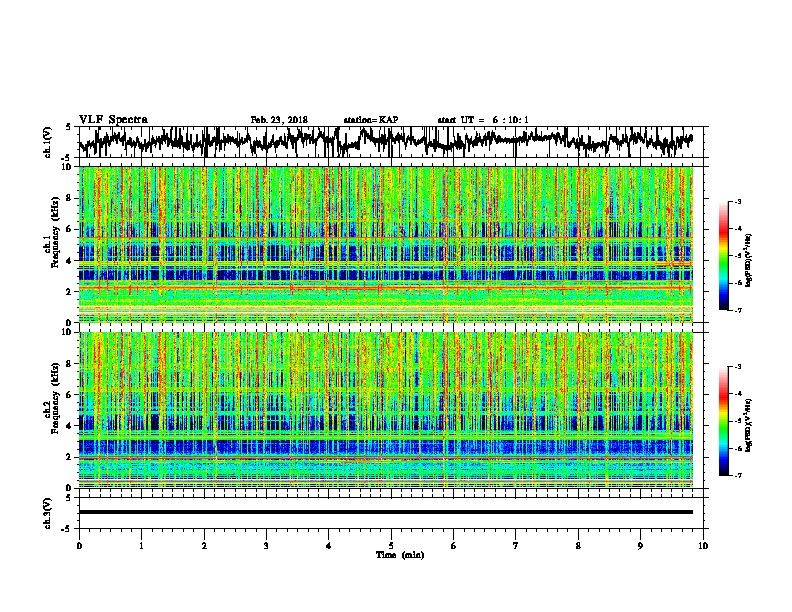
Task: Click time axis tick label "7"
Action: (516, 546)
